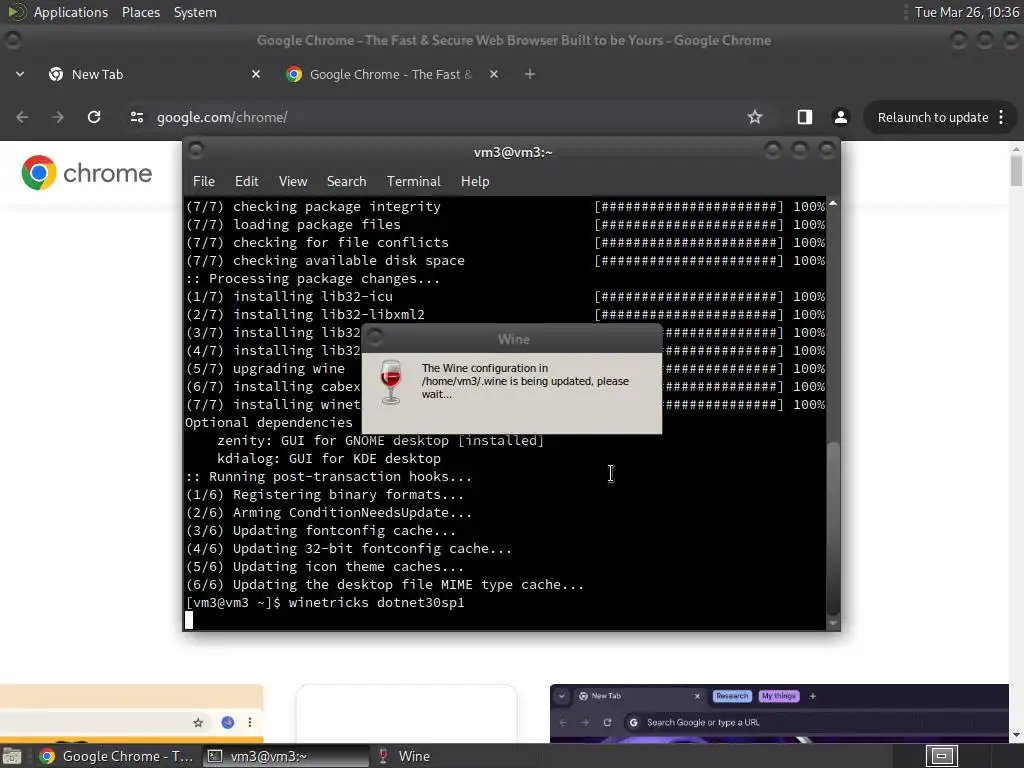The height and width of the screenshot is (768, 1024).
Task: Open site information icon in address bar
Action: tap(136, 117)
